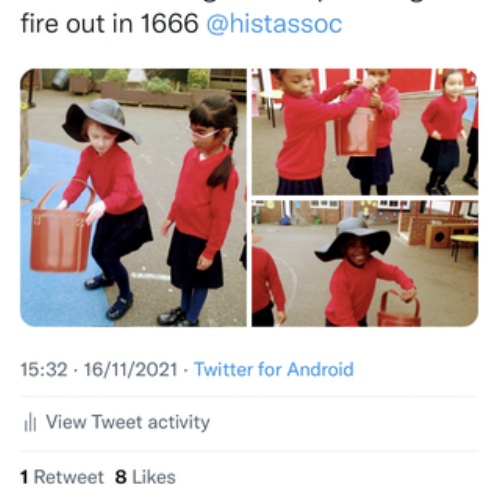Viewport: 499px width, 498px height.
Task: Open View Tweet activity text
Action: [x=128, y=422]
